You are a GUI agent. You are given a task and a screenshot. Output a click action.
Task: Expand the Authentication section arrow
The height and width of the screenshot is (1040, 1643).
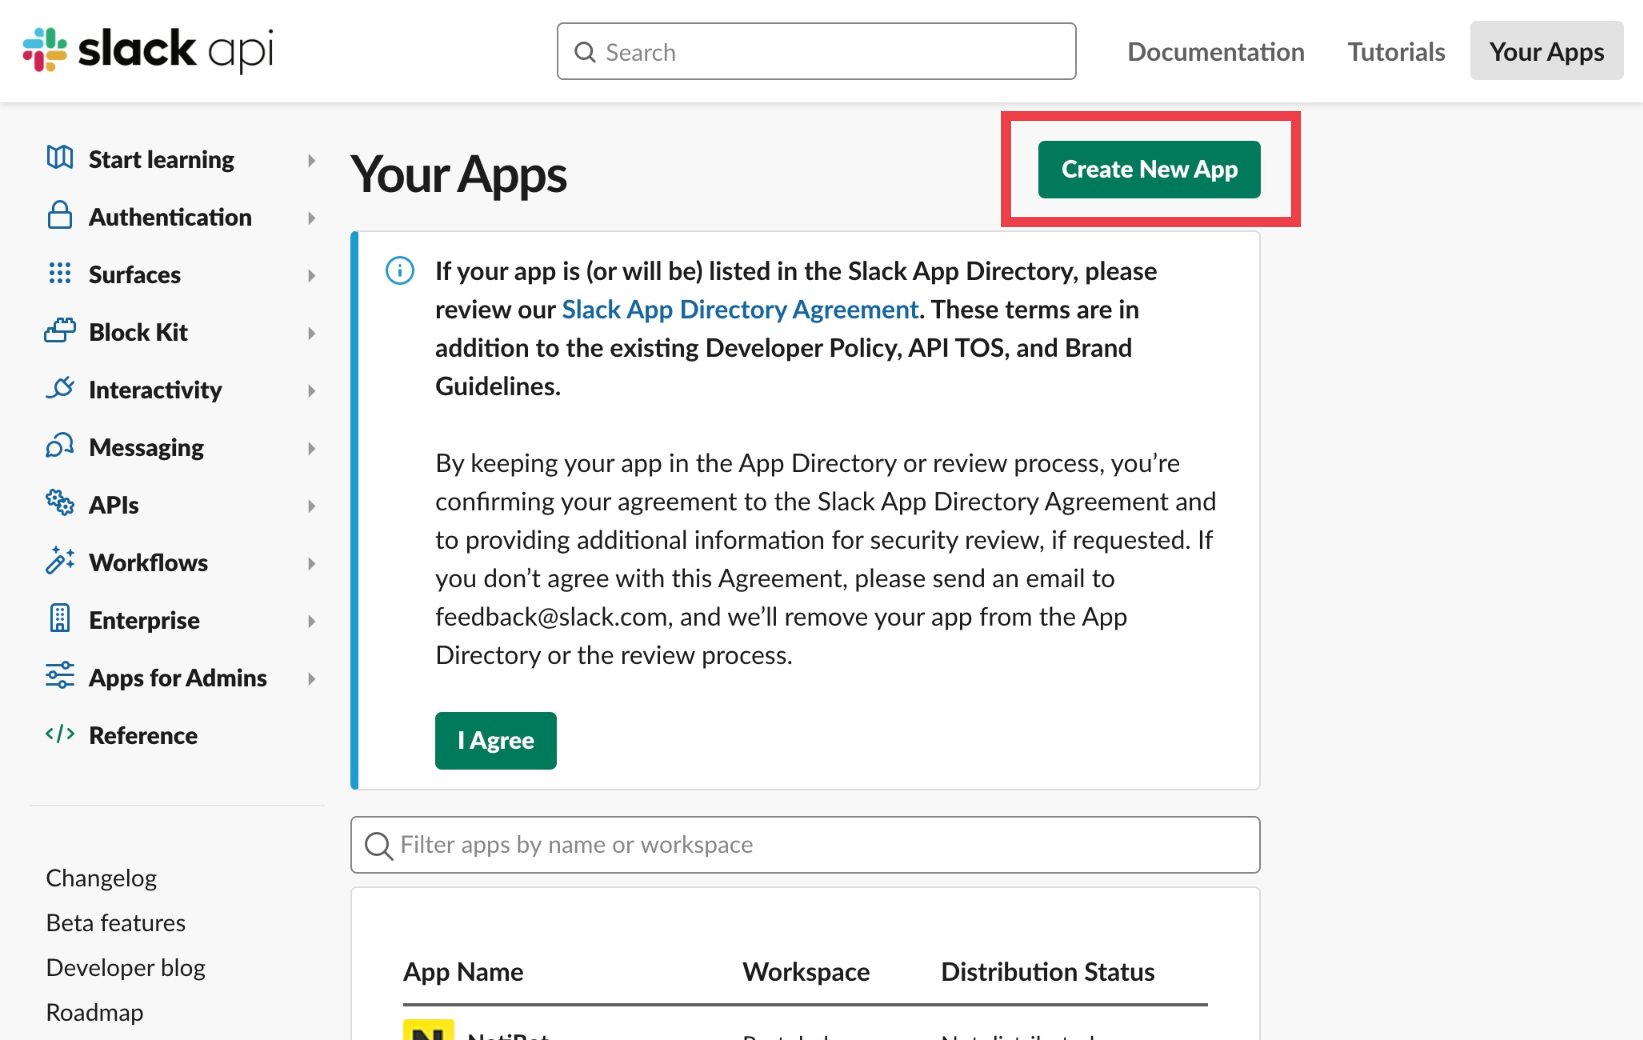click(312, 218)
